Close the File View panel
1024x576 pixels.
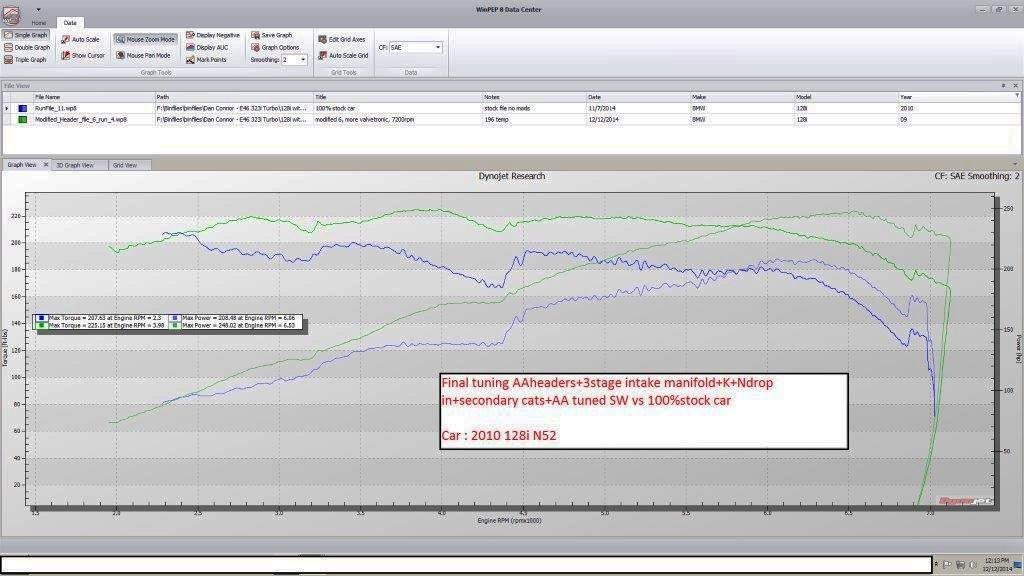1016,86
